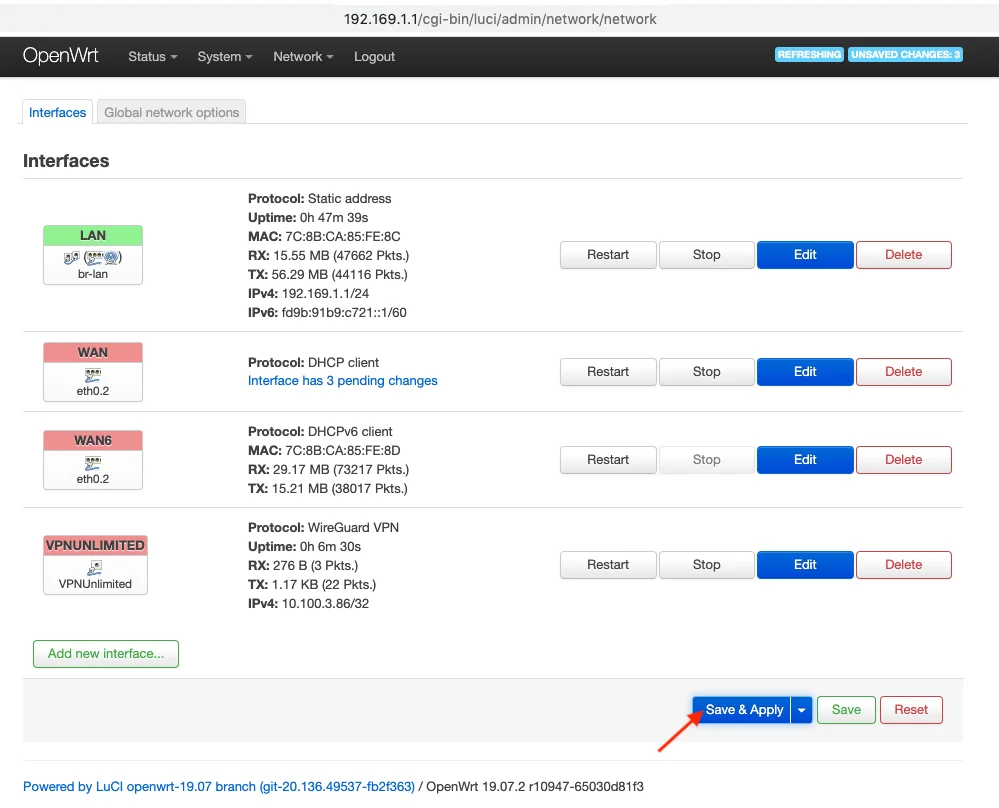Switch to Global network options tab
999x808 pixels.
pyautogui.click(x=172, y=113)
